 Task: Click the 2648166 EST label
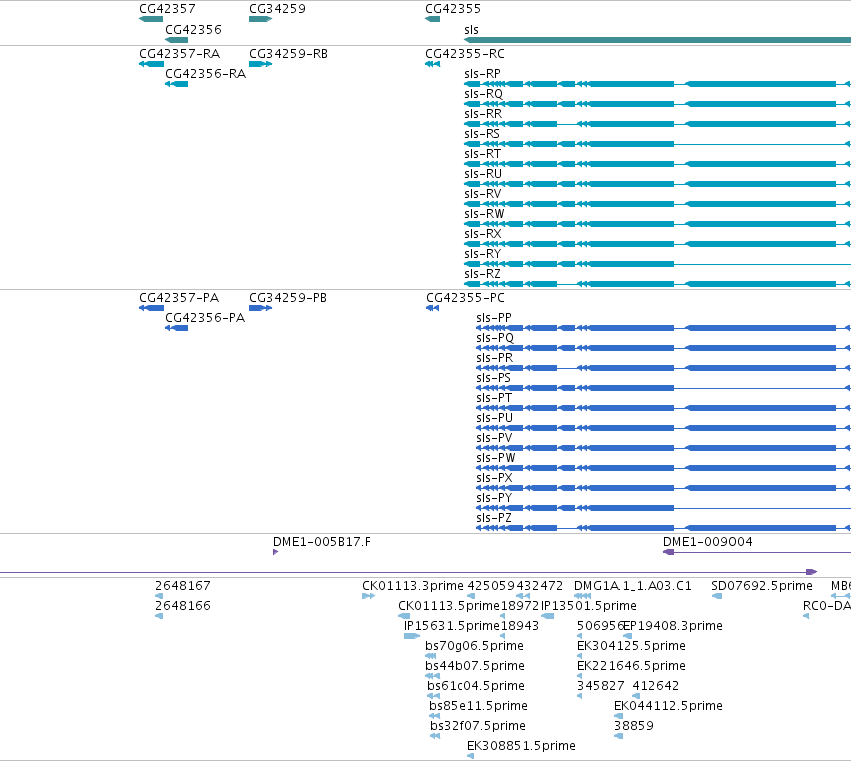(182, 606)
